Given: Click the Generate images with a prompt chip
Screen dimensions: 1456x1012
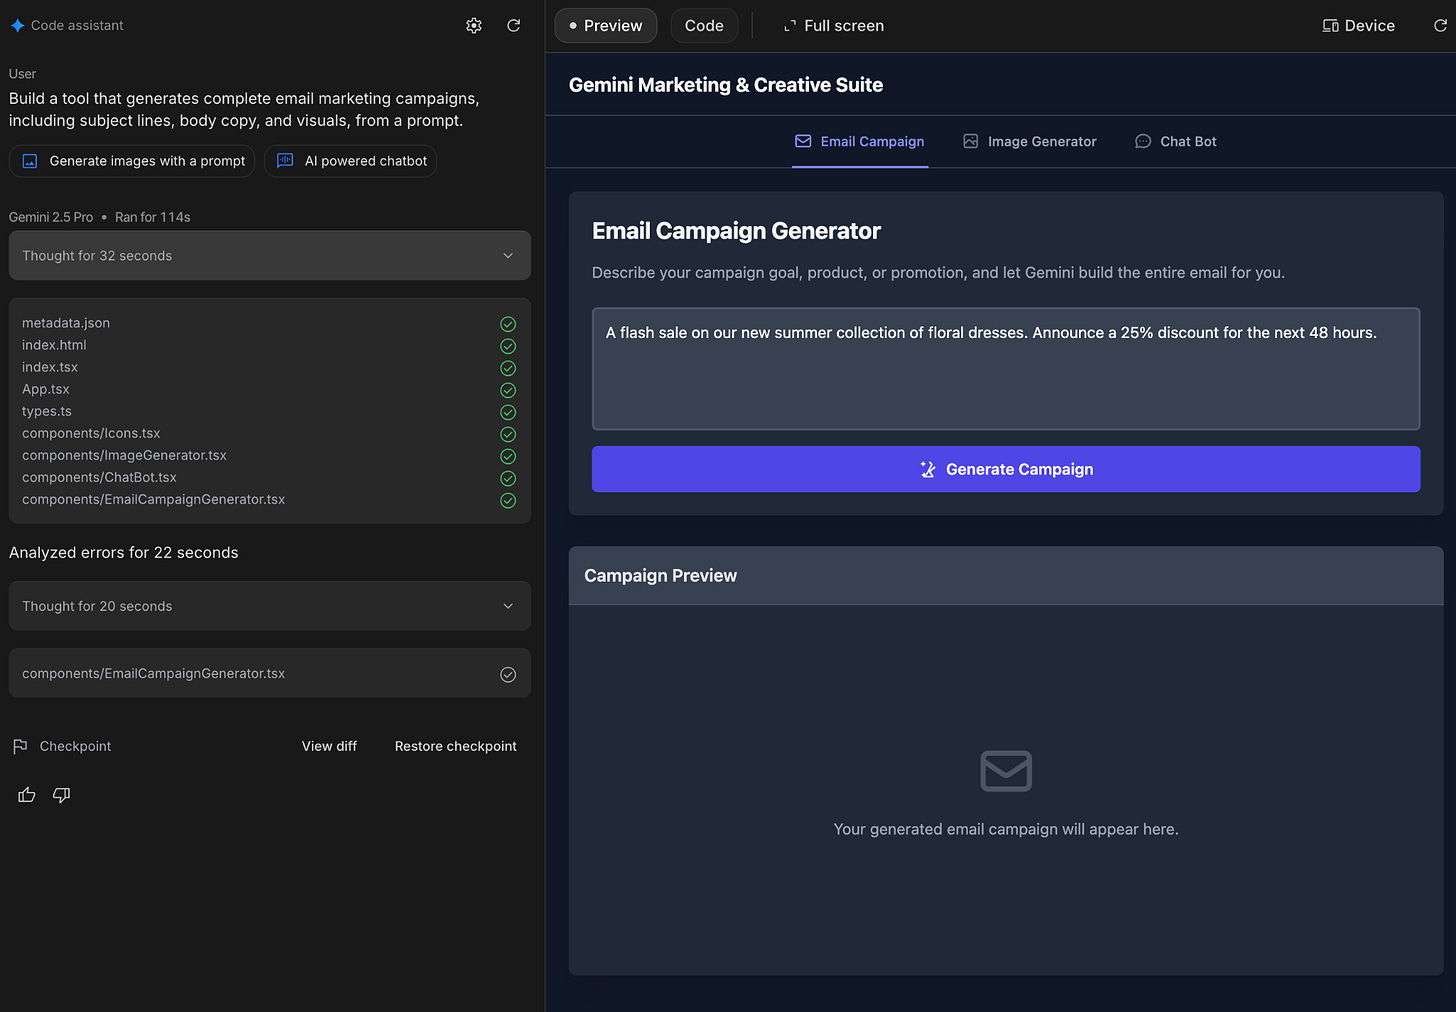Looking at the screenshot, I should (132, 161).
